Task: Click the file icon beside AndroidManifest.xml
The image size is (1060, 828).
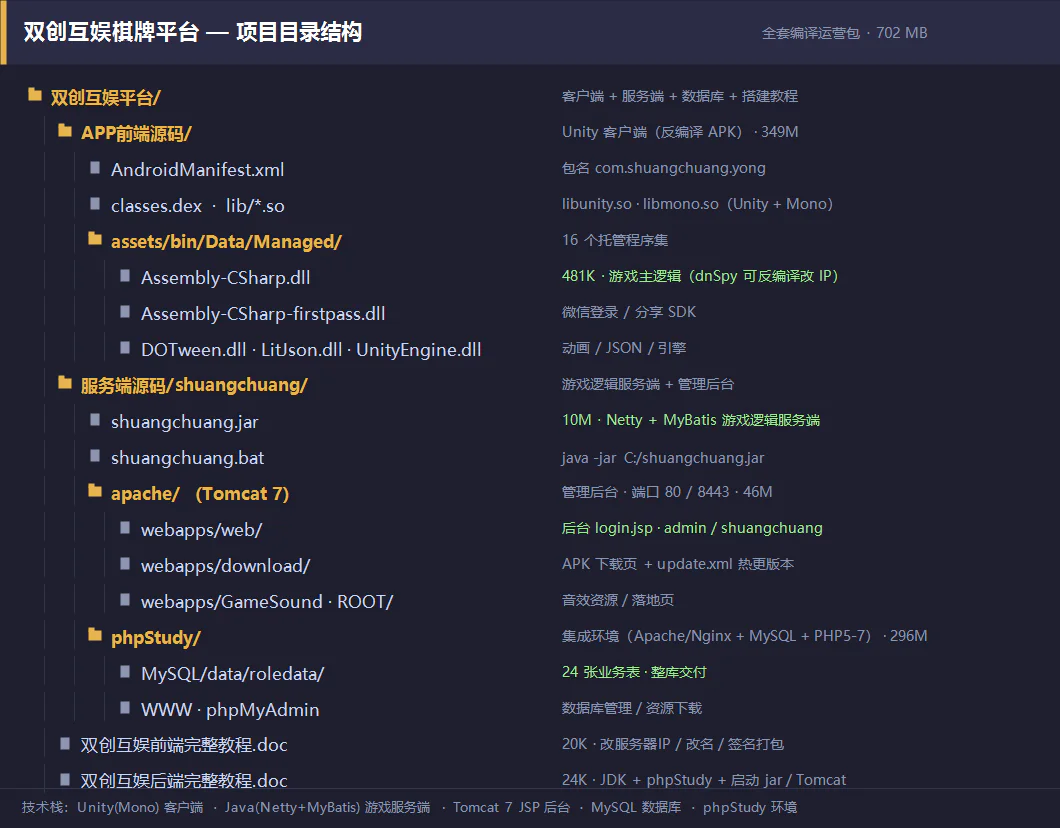Action: (x=95, y=167)
